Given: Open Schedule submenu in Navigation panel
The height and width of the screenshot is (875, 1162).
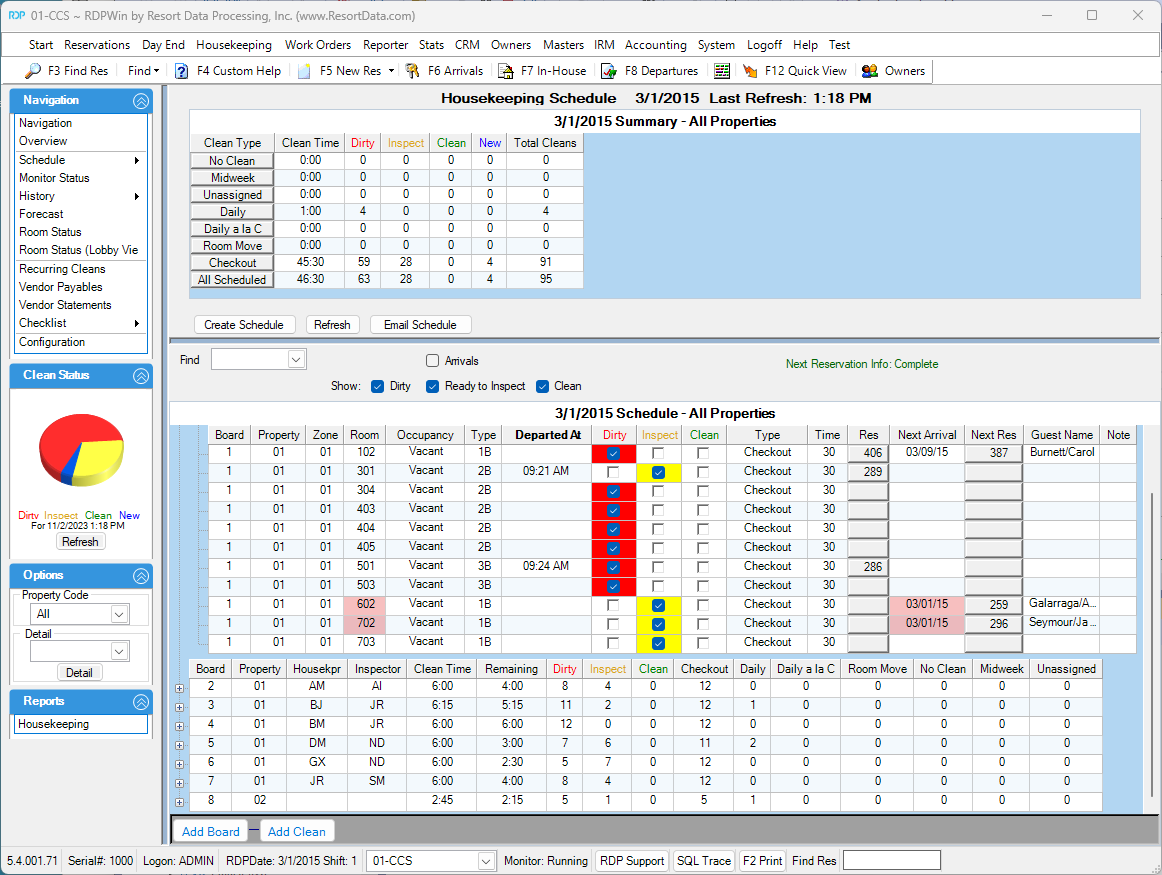Looking at the screenshot, I should (x=79, y=160).
